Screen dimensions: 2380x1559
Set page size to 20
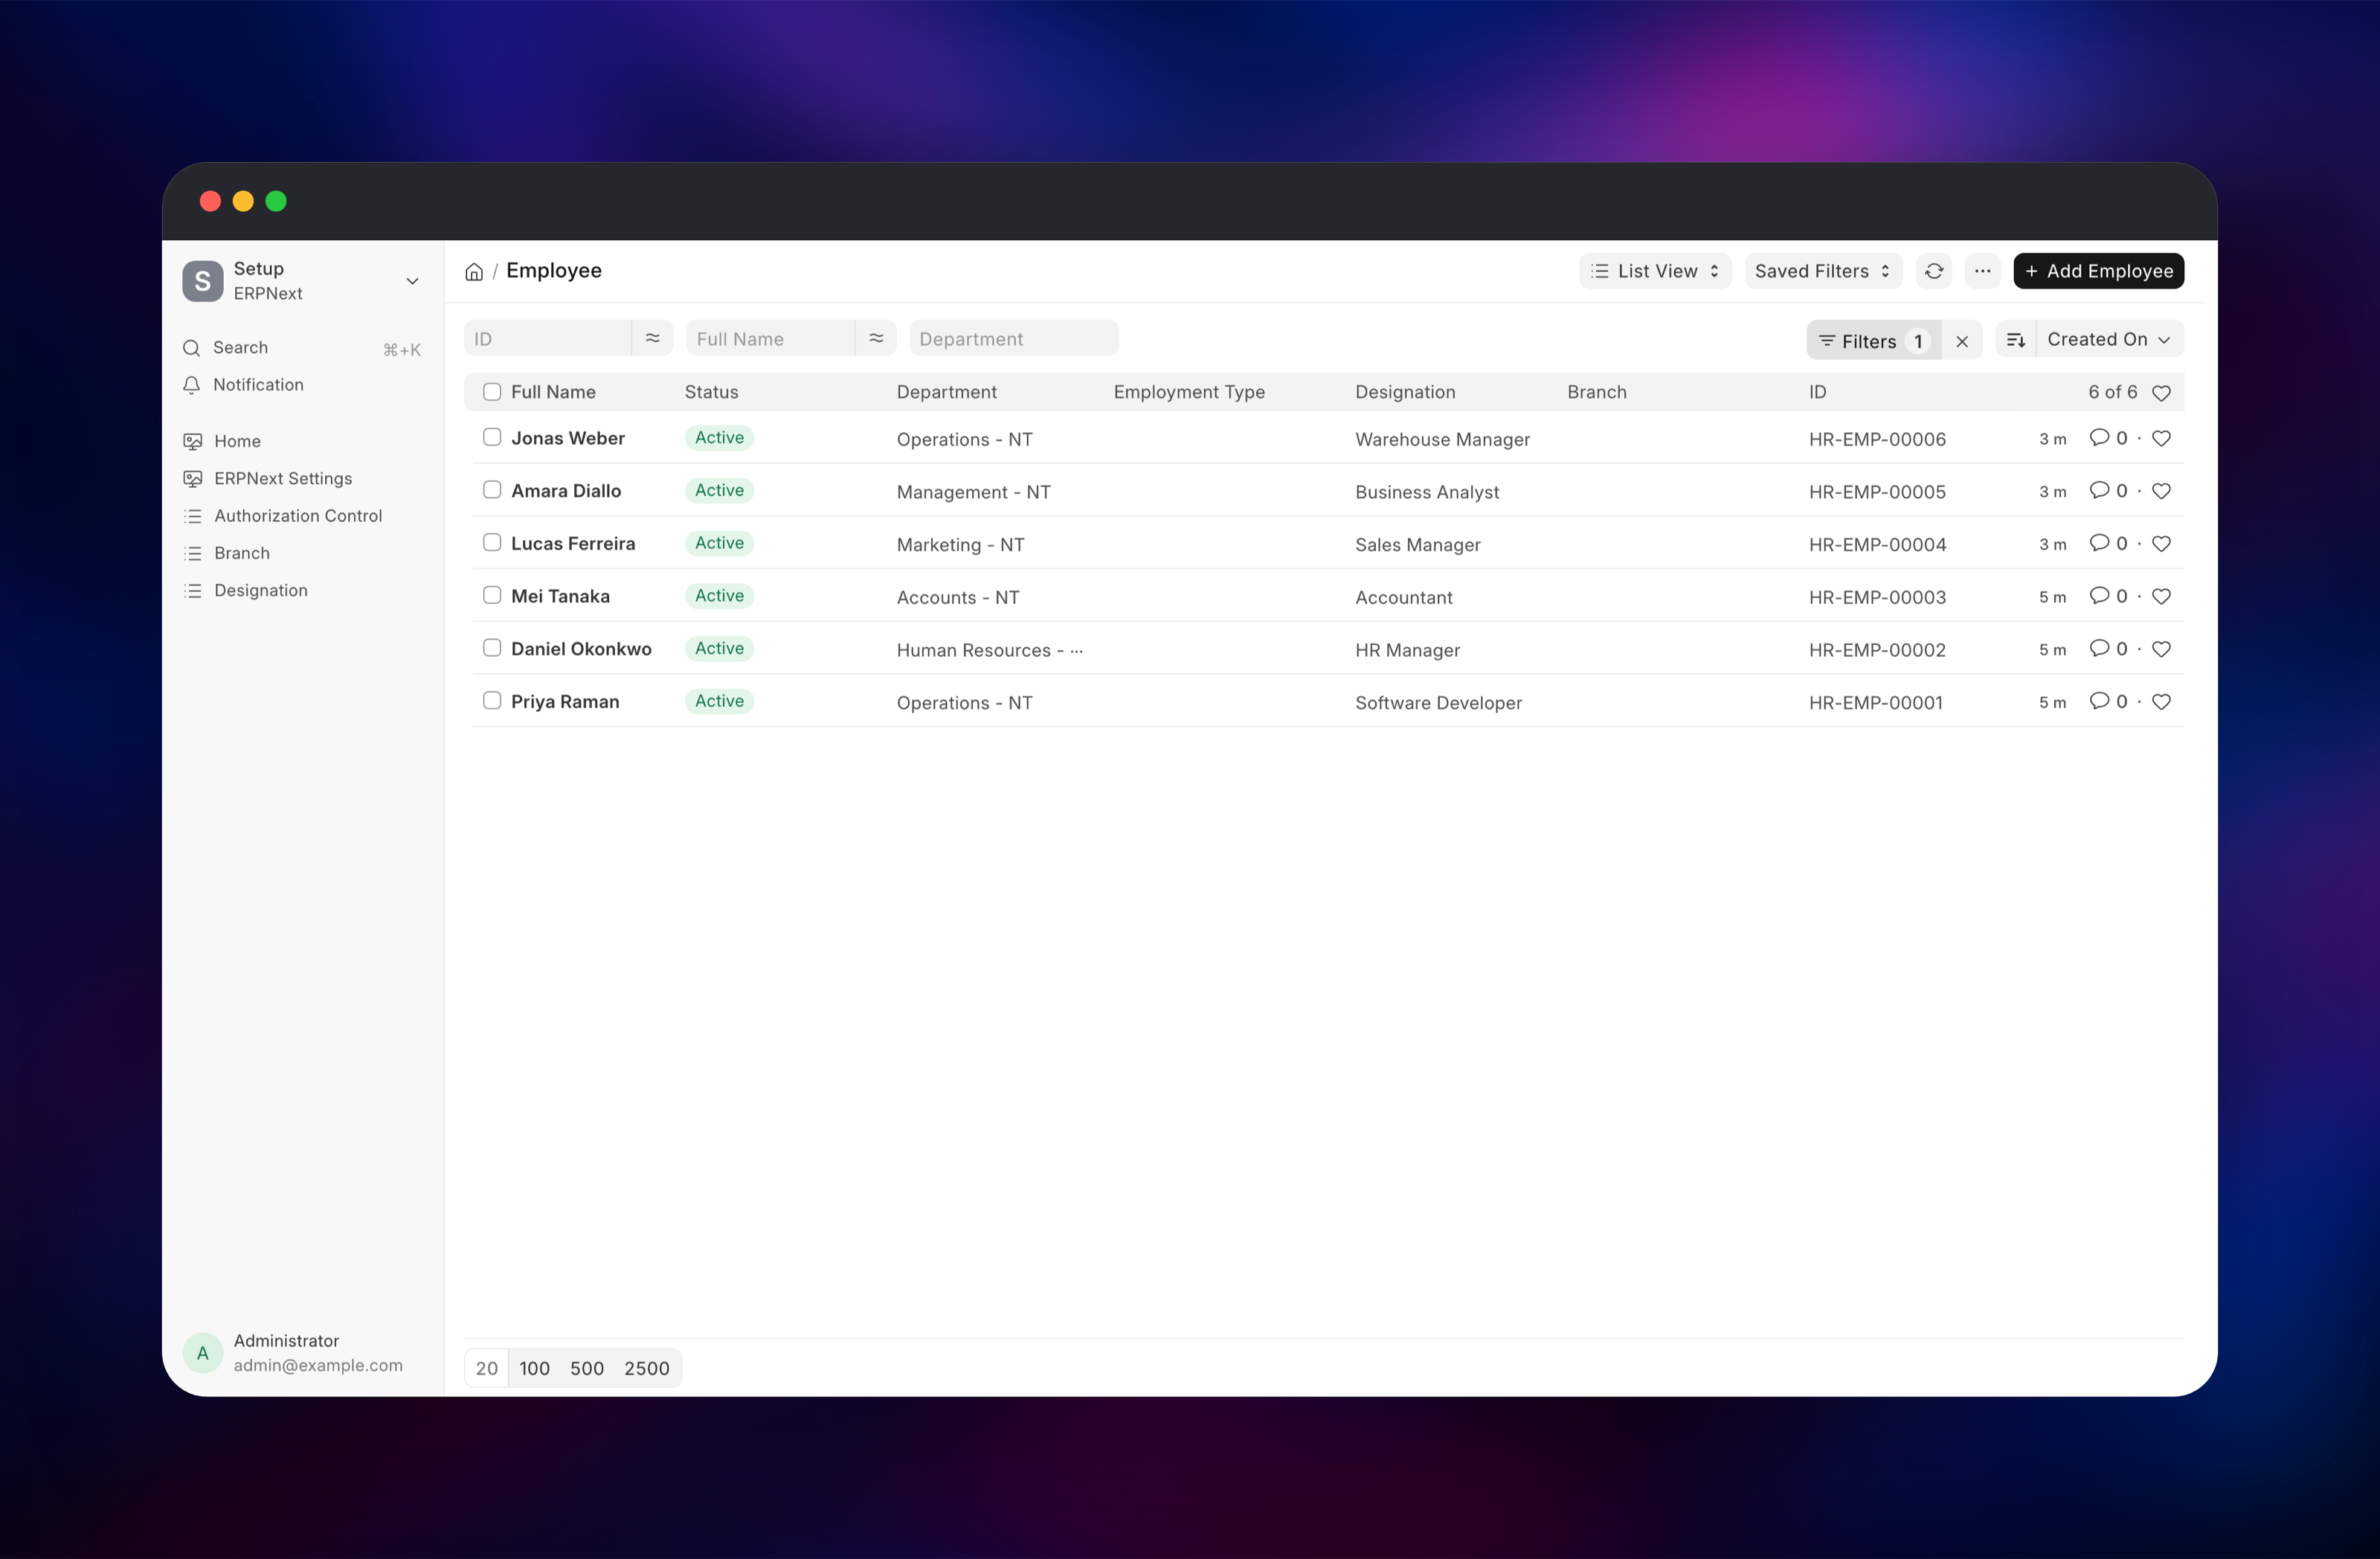click(x=487, y=1368)
